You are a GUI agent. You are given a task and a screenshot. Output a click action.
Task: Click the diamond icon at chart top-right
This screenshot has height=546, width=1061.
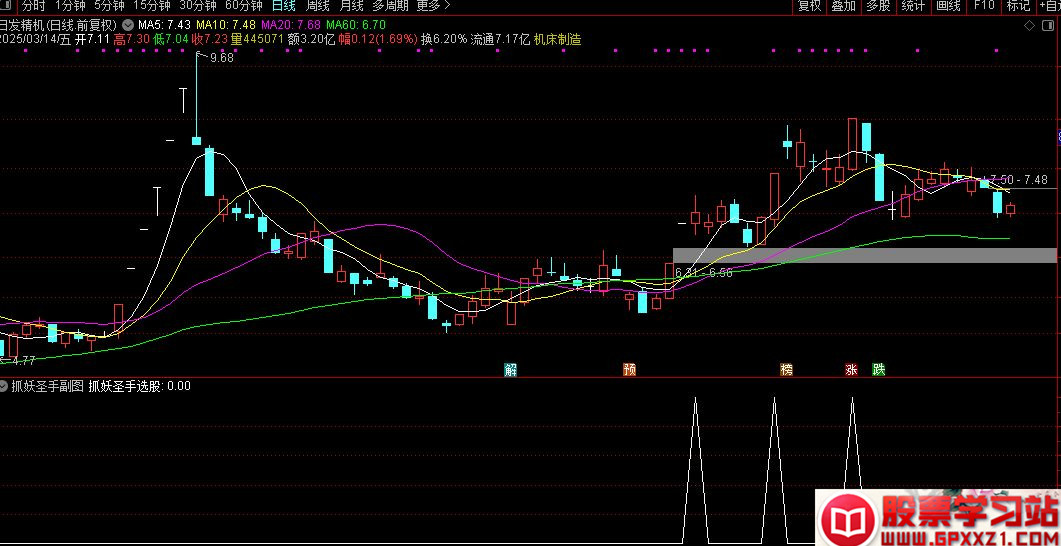(x=1029, y=26)
